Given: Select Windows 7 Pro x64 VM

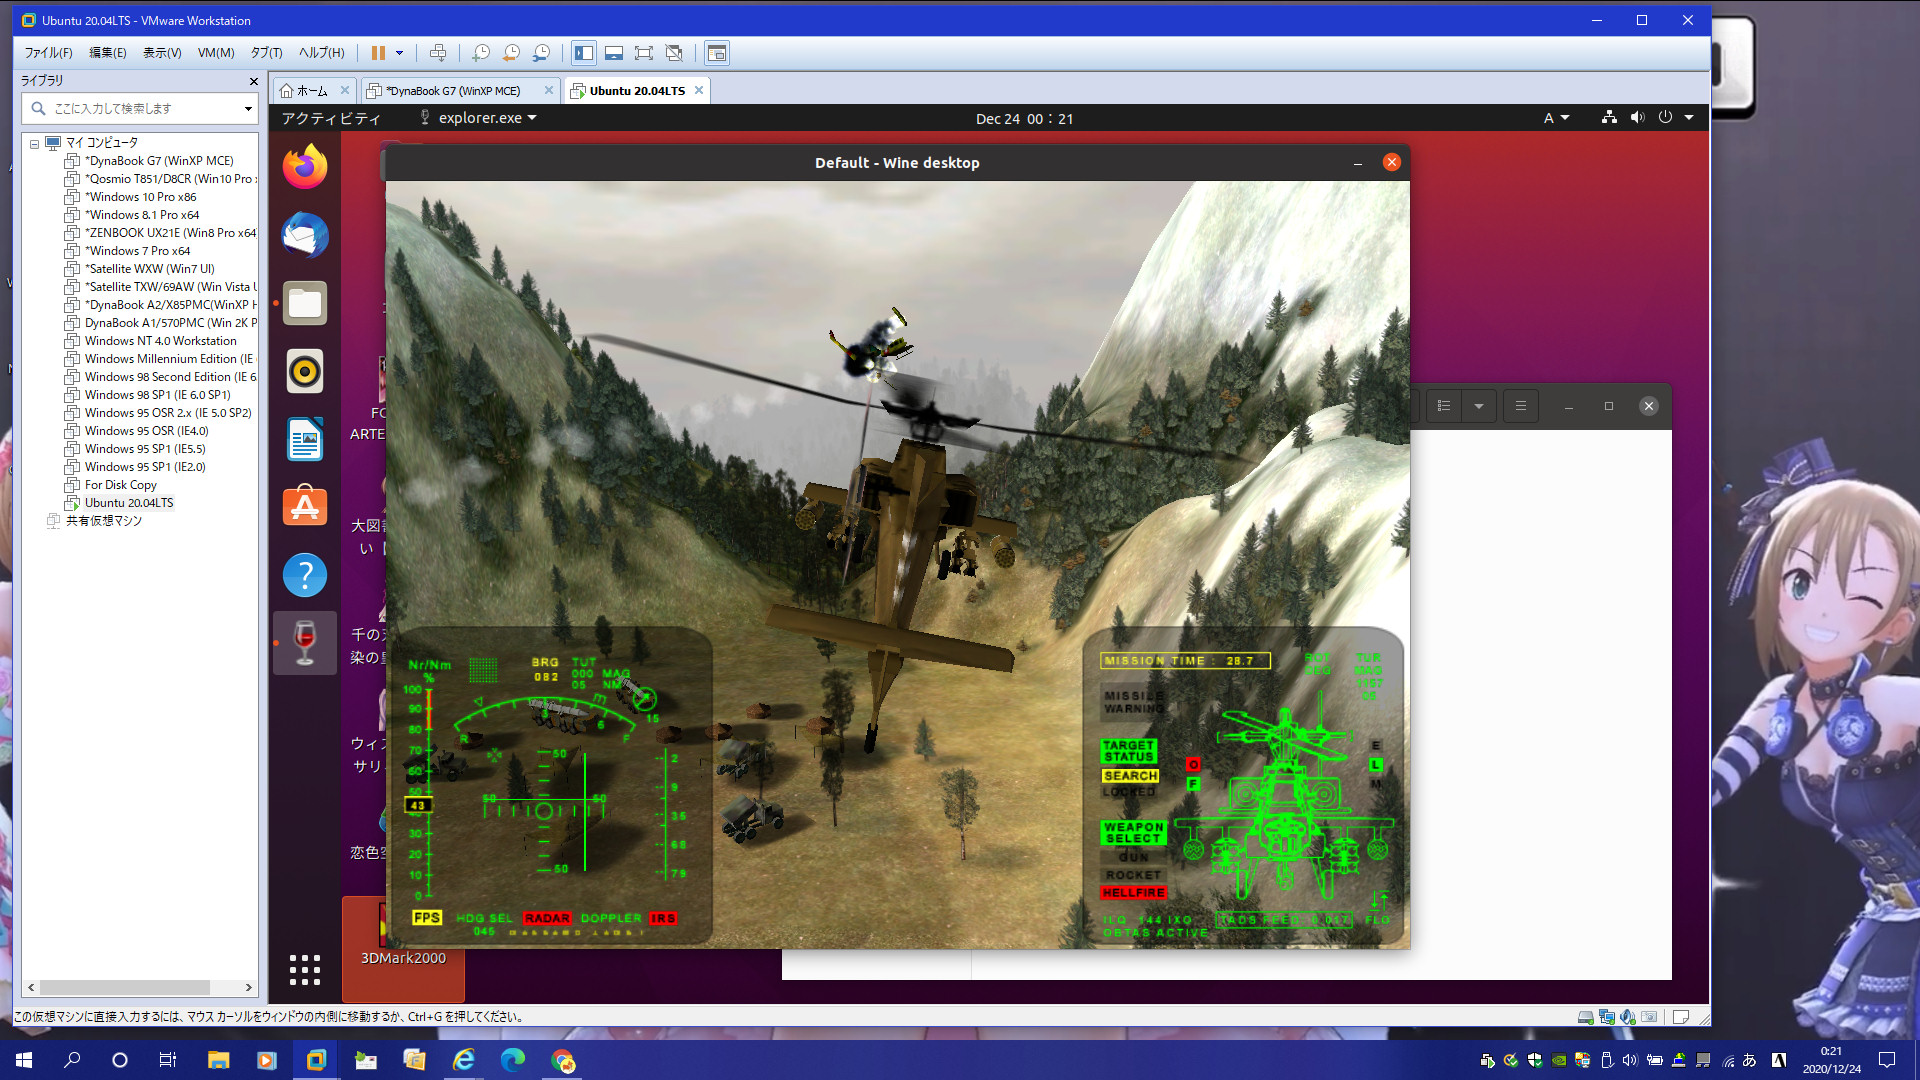Looking at the screenshot, I should [137, 251].
